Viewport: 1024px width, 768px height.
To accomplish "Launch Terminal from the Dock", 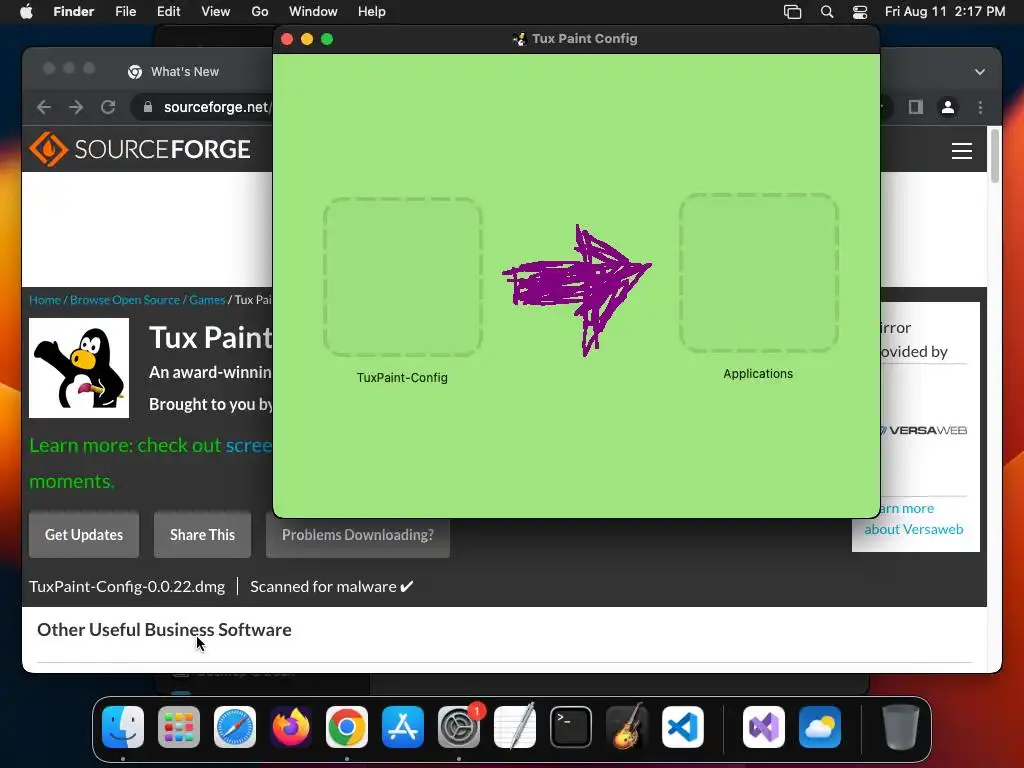I will 571,727.
